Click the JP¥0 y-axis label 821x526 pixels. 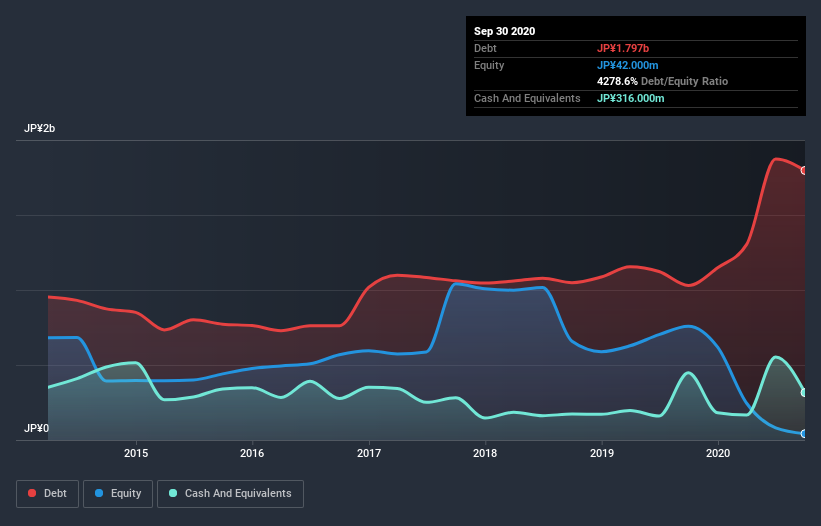tap(36, 429)
